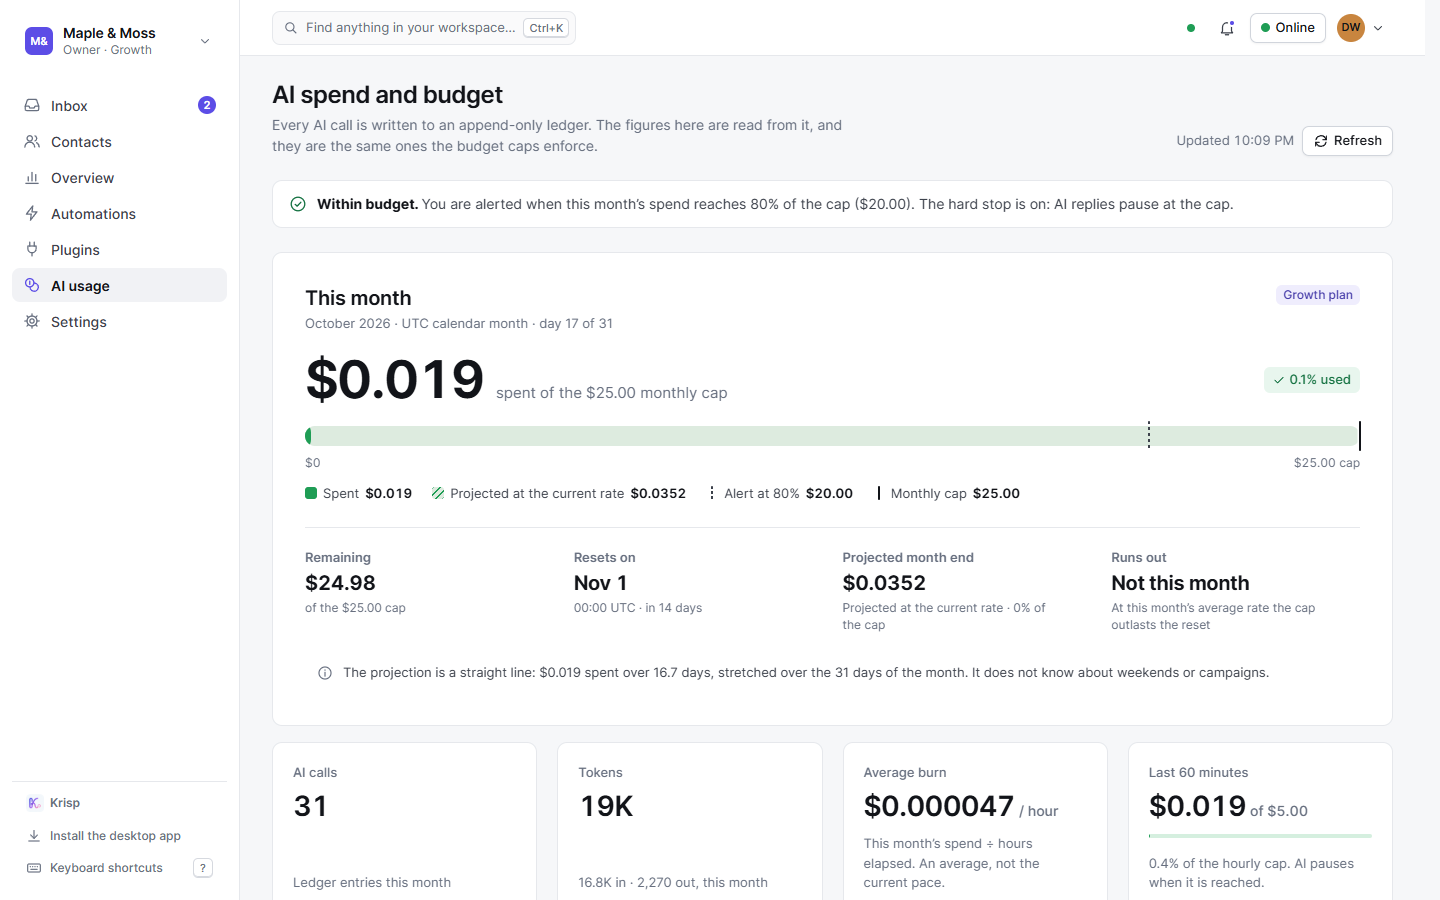Open the Settings page
The image size is (1440, 900).
pyautogui.click(x=119, y=321)
